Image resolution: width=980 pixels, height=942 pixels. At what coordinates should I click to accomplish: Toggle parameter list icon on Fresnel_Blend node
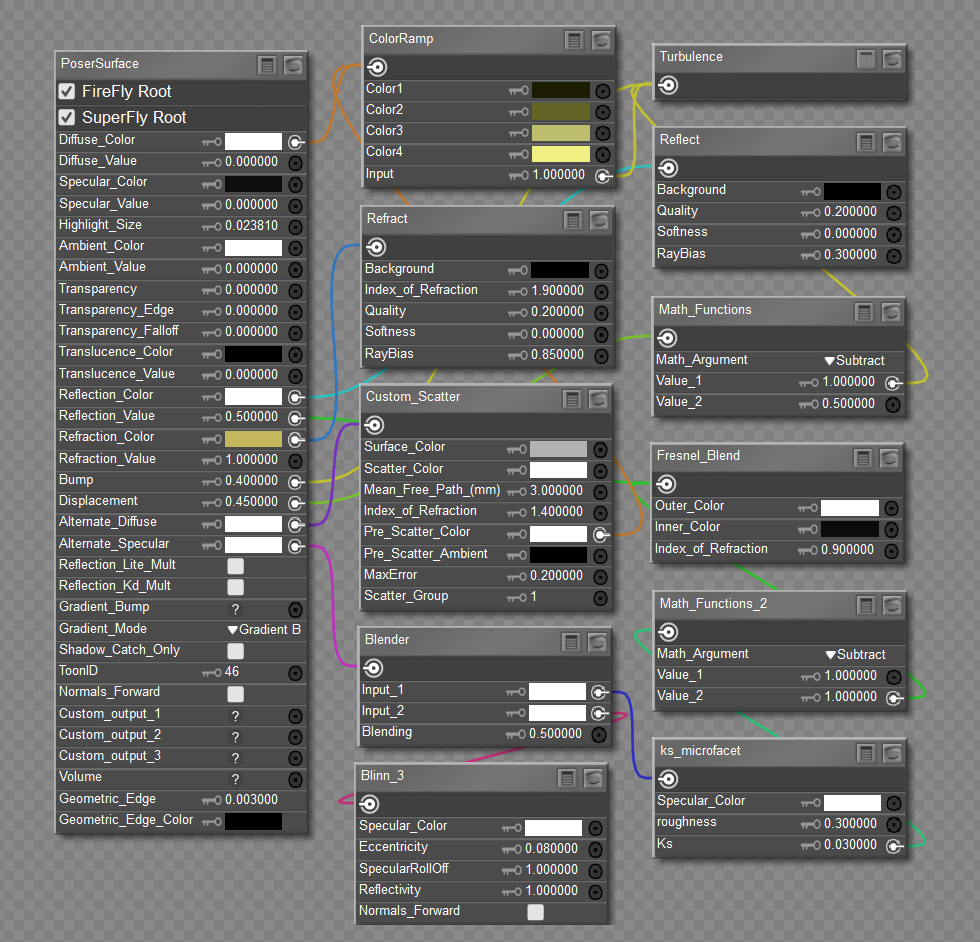(863, 459)
